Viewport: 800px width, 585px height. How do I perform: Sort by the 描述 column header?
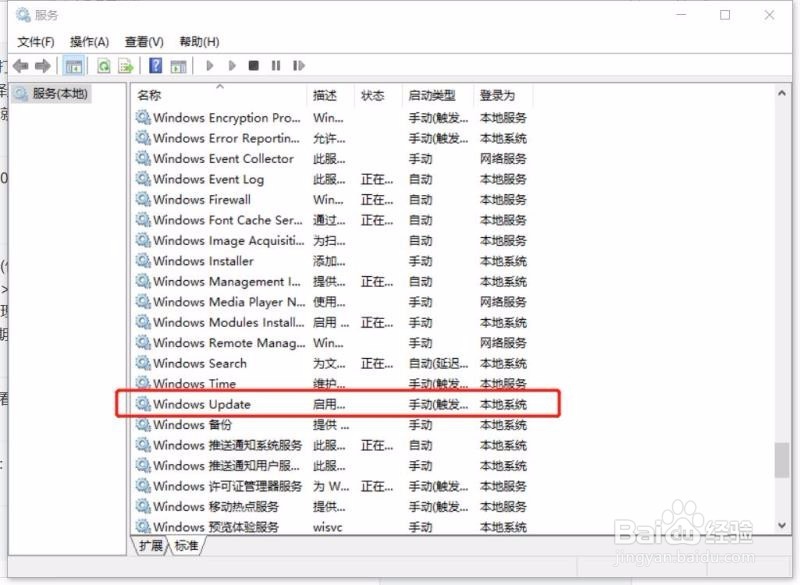[x=330, y=95]
